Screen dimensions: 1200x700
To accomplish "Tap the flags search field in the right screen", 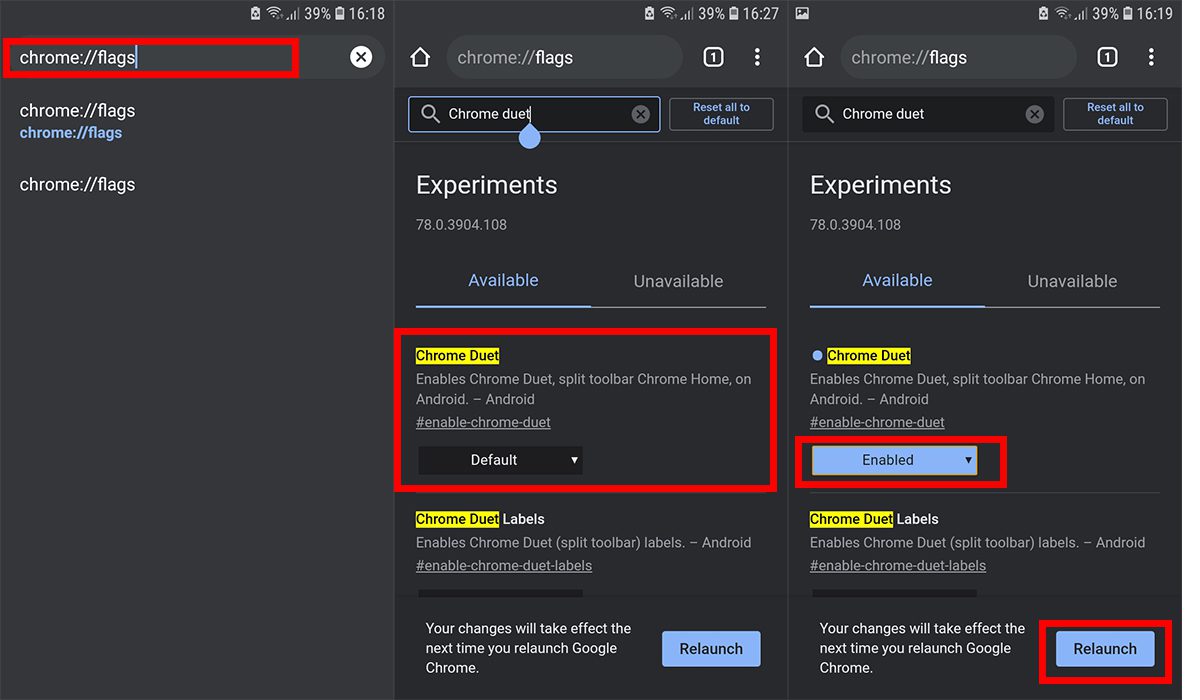I will coord(928,114).
